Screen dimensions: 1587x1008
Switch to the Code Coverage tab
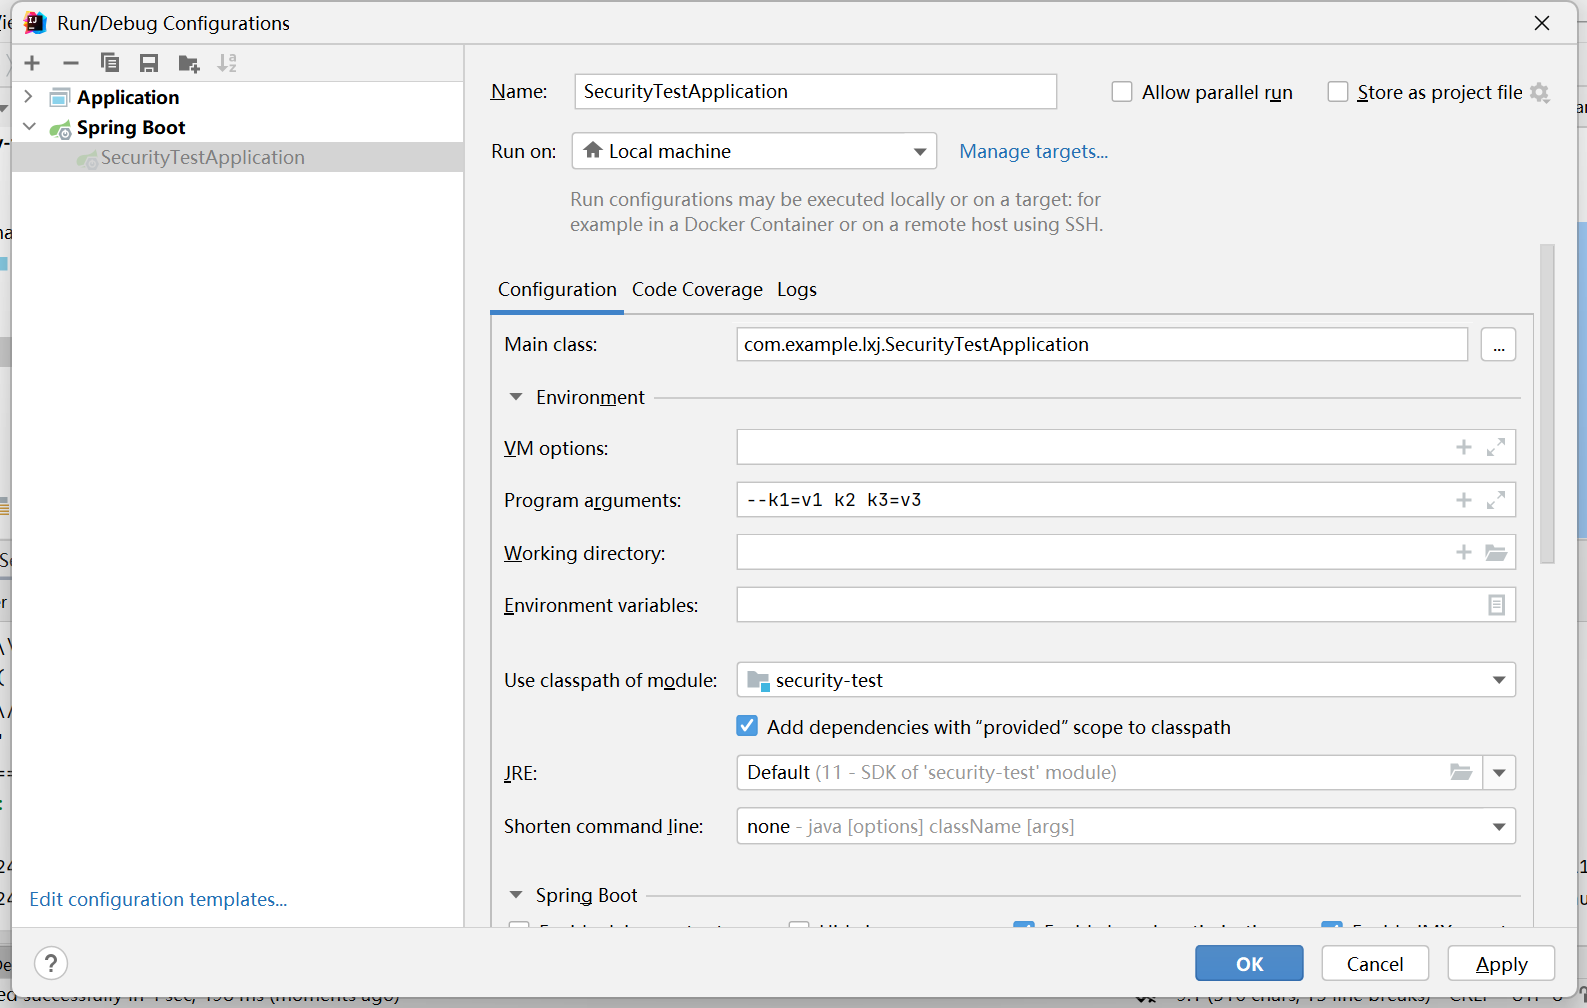click(x=697, y=289)
